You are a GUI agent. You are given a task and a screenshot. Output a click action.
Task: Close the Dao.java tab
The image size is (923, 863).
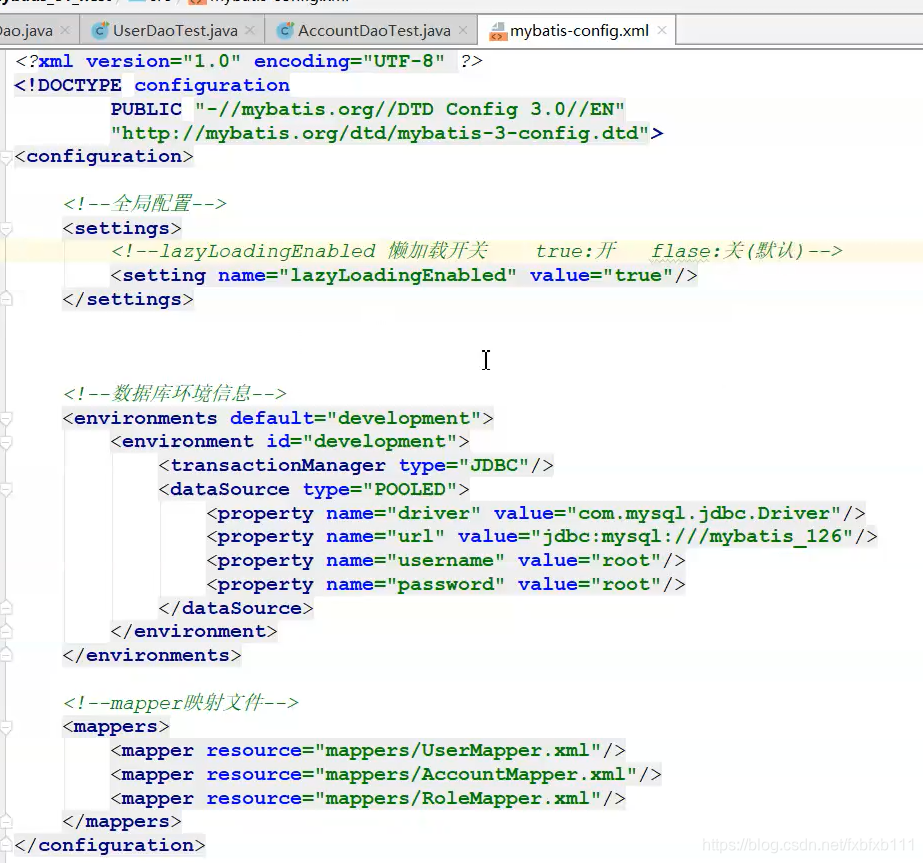pyautogui.click(x=65, y=30)
